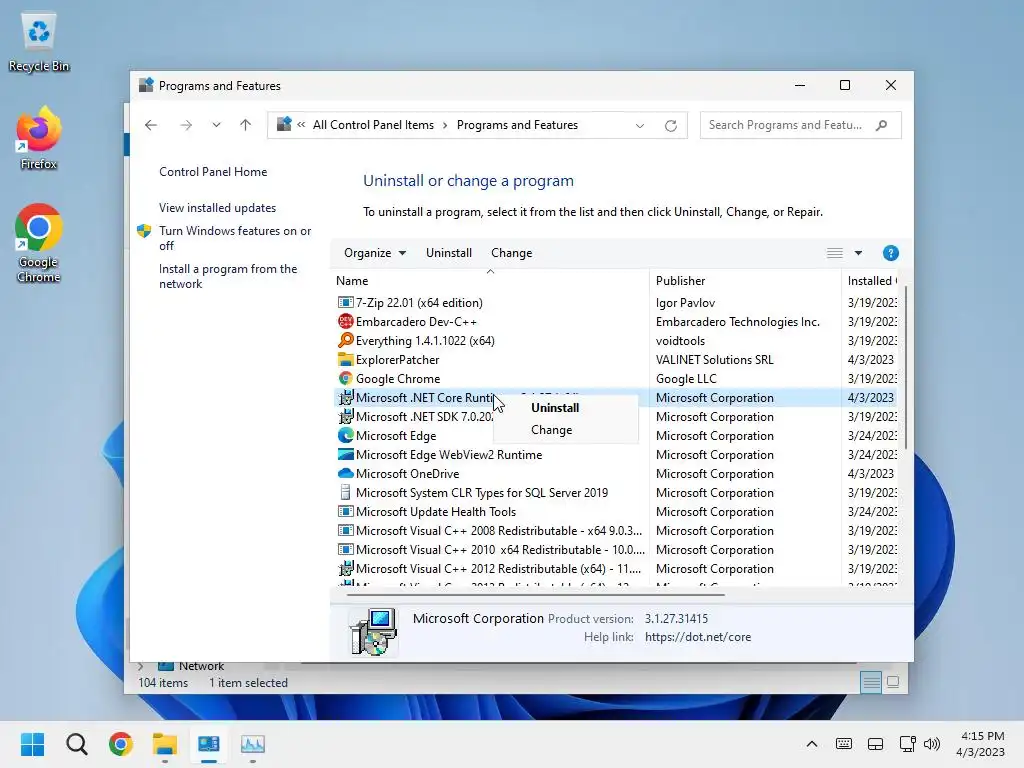
Task: Open View installed updates link
Action: pos(217,208)
